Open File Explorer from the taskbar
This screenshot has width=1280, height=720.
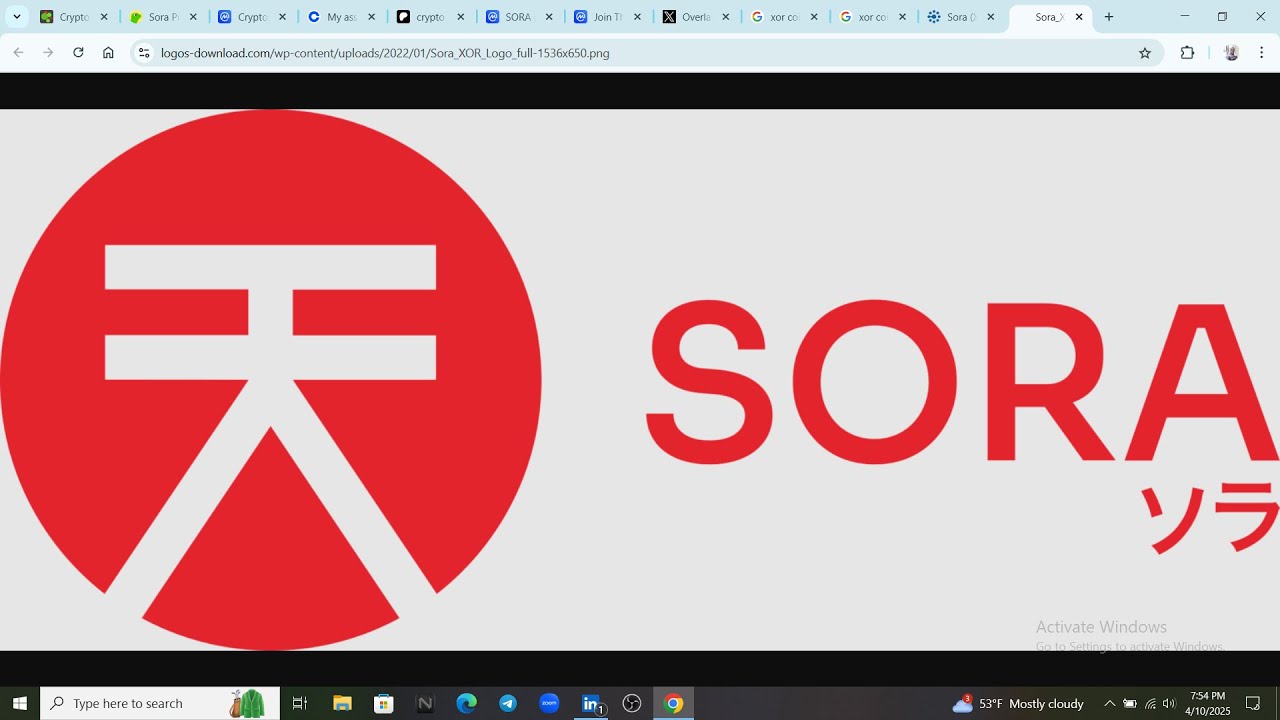[x=342, y=703]
